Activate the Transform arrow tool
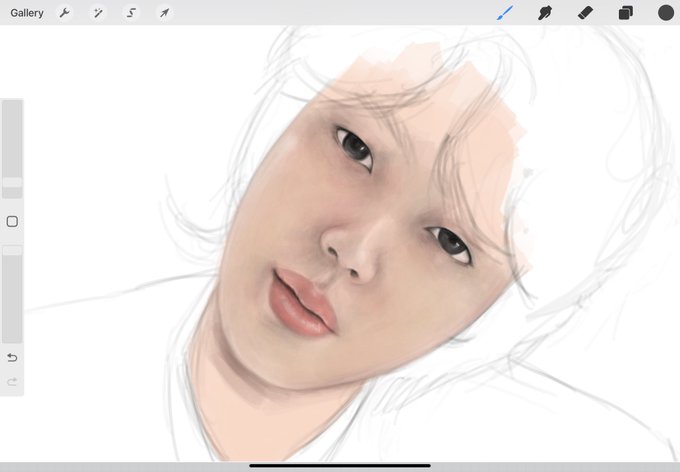Image resolution: width=680 pixels, height=472 pixels. (x=164, y=13)
